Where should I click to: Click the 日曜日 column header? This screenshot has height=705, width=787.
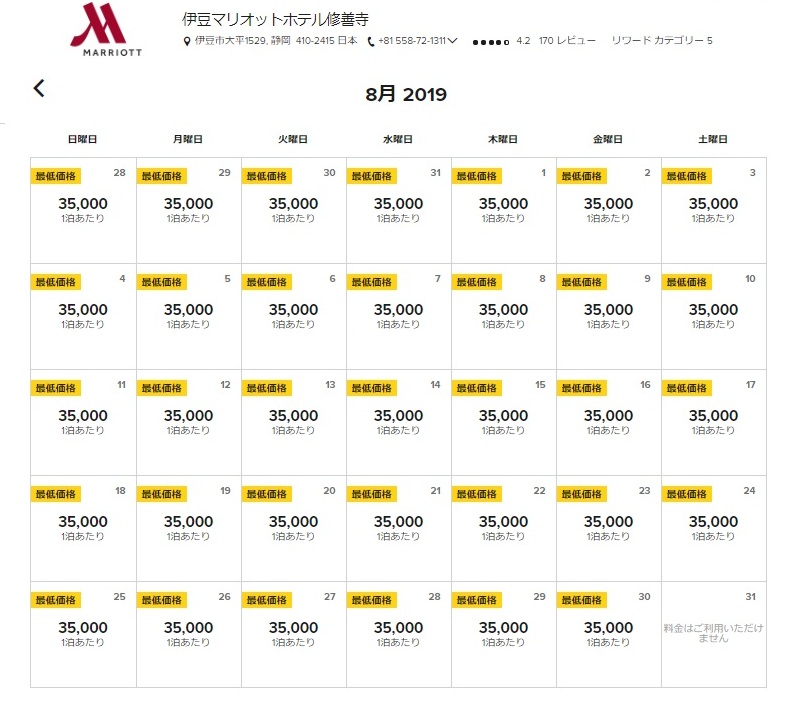pos(82,139)
